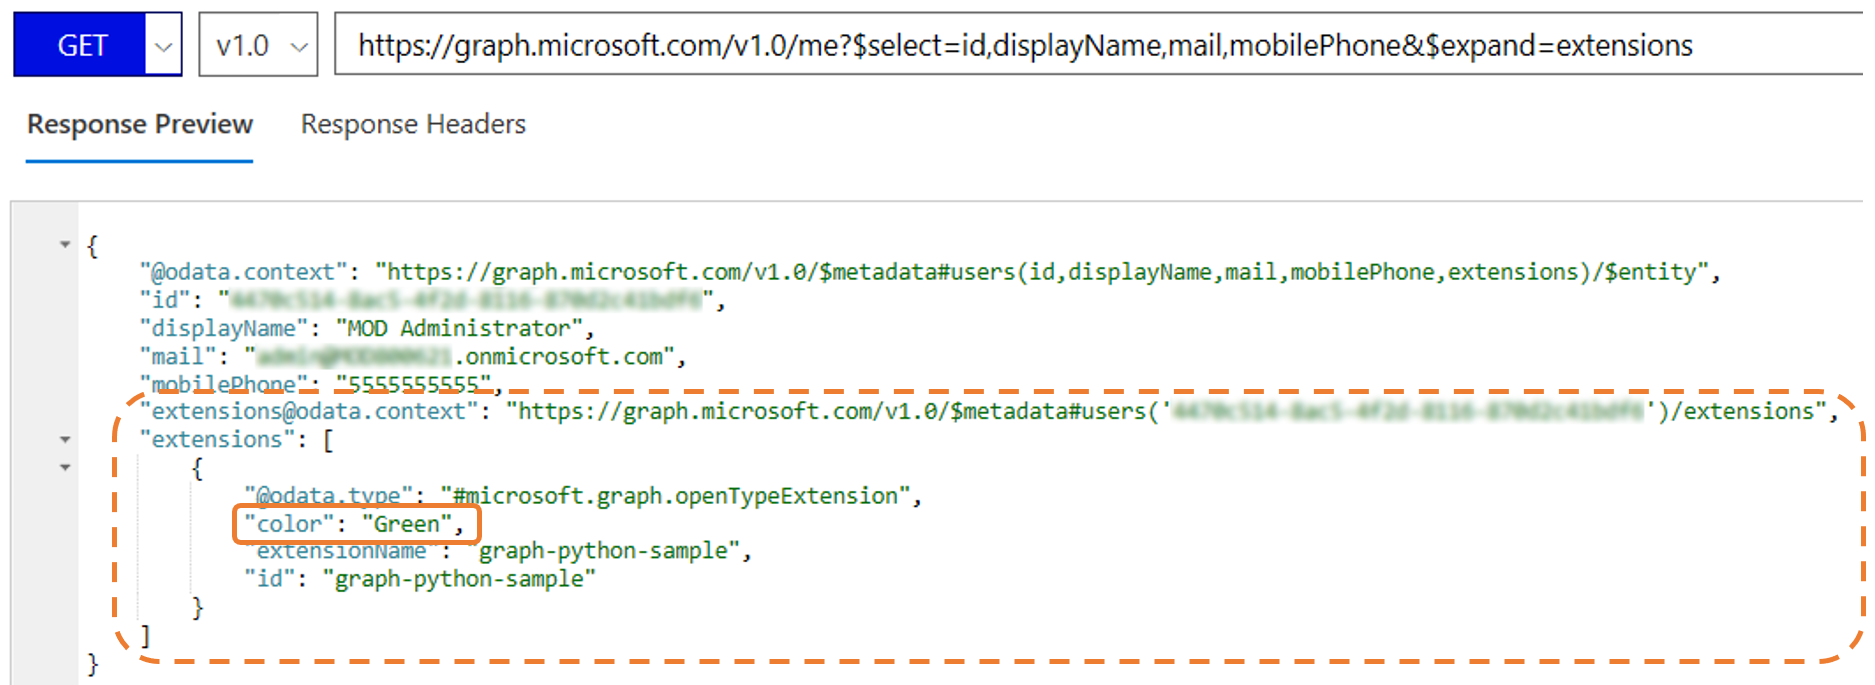Switch to the Response Preview tab

[x=140, y=125]
